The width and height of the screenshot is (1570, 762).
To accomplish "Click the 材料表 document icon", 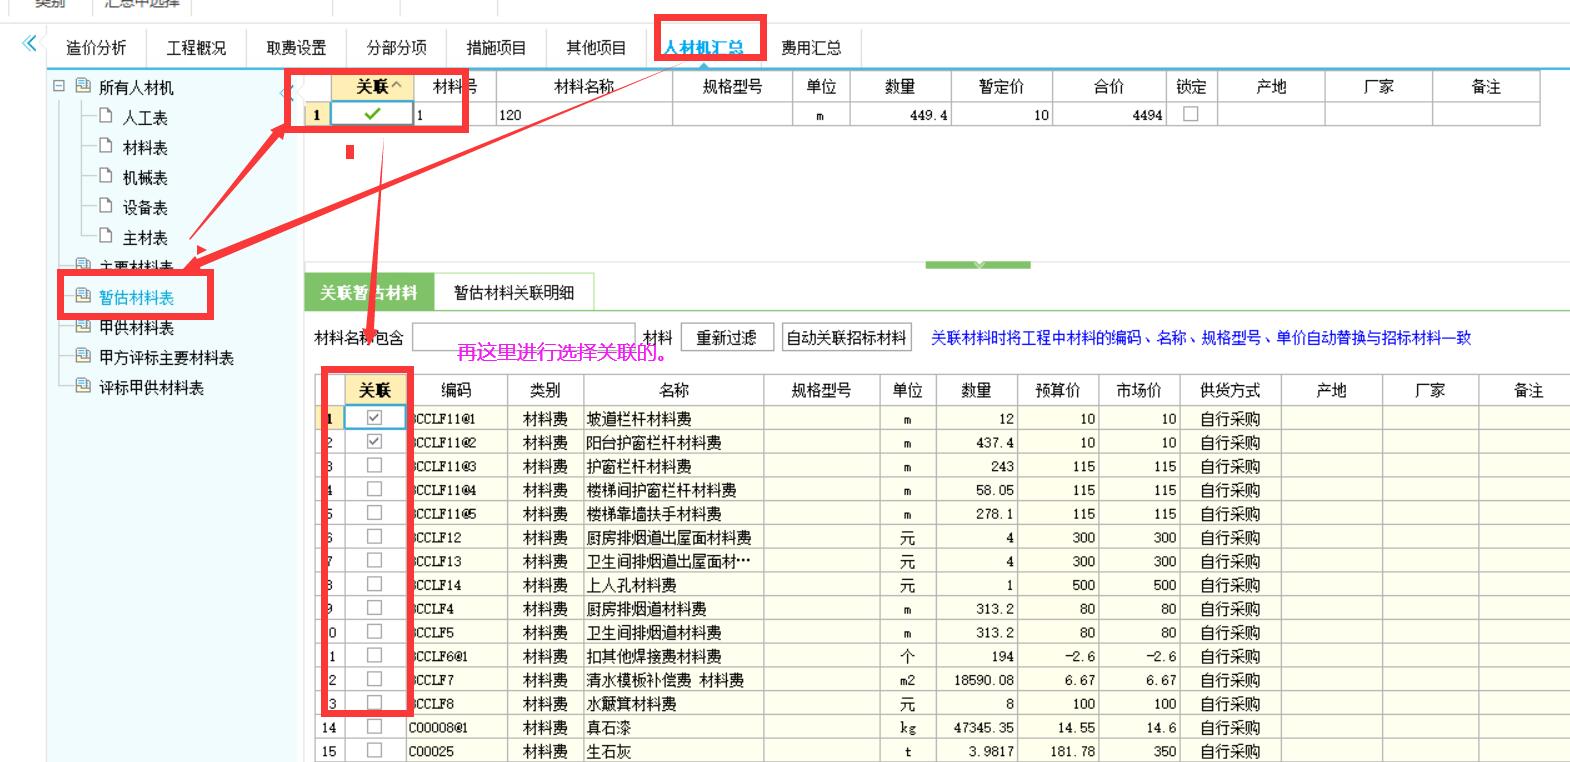I will pyautogui.click(x=106, y=146).
